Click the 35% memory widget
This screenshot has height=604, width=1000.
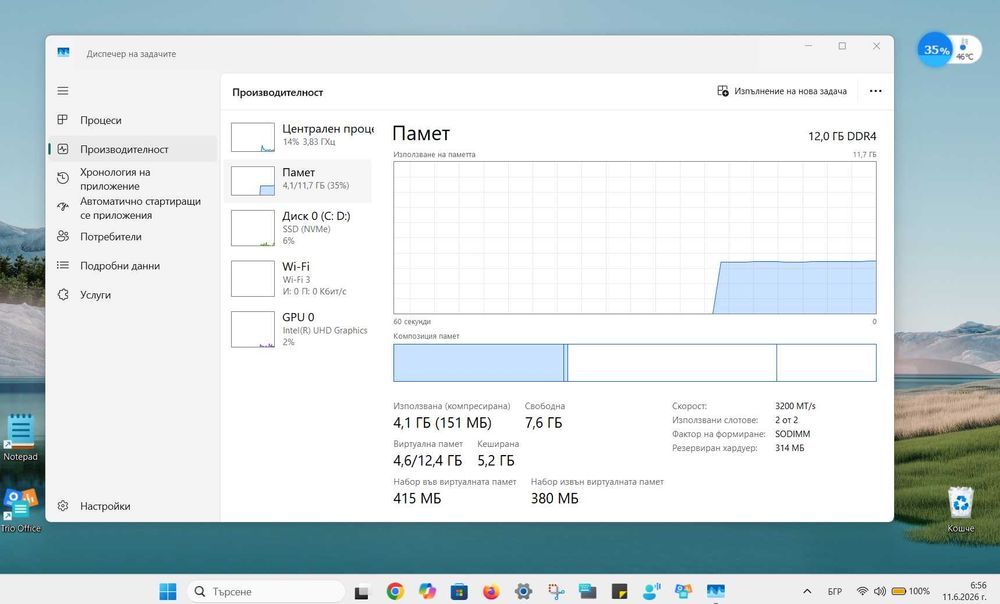pyautogui.click(x=936, y=50)
